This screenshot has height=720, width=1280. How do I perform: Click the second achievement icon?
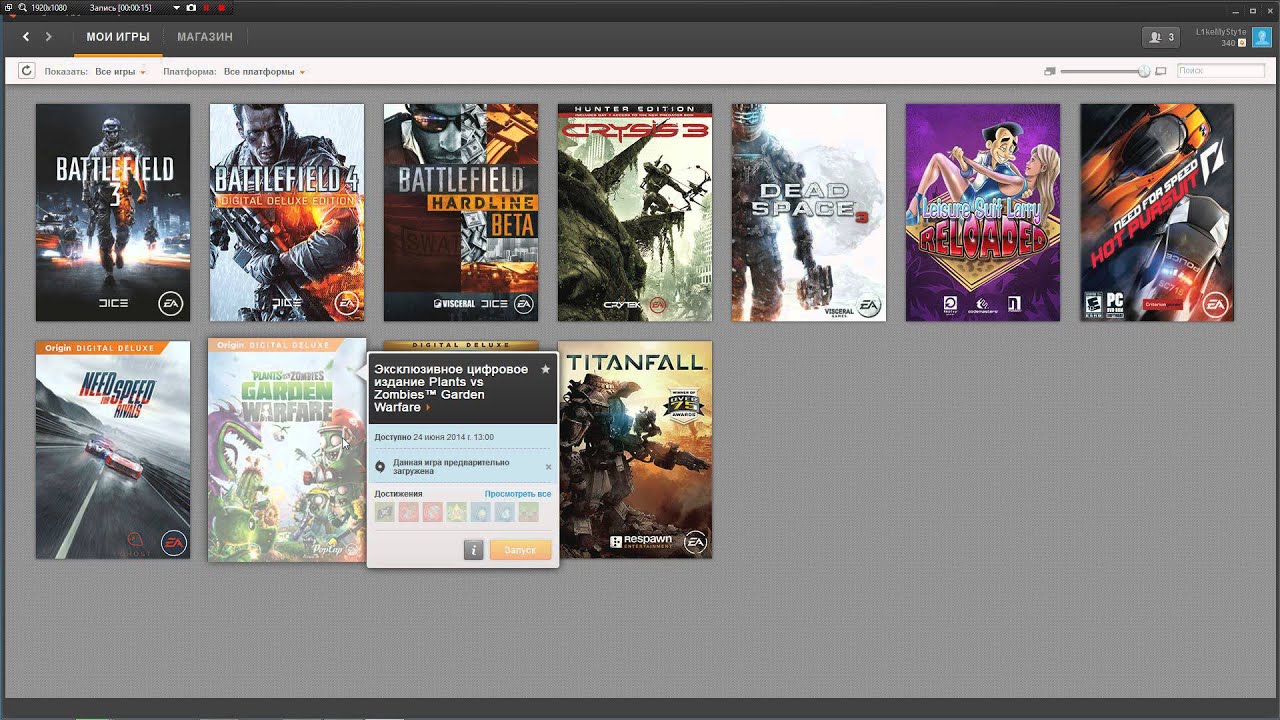(408, 512)
